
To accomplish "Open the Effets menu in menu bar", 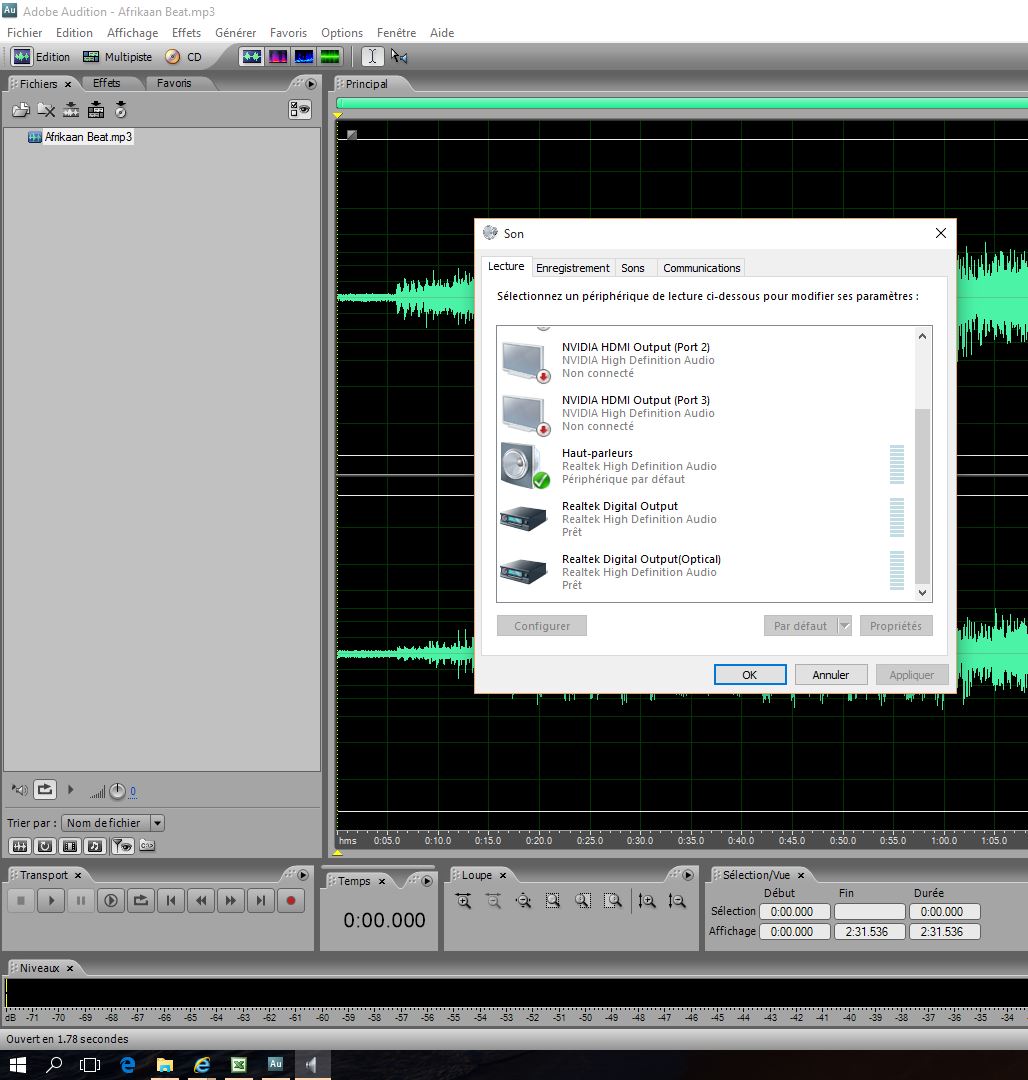I will point(186,32).
